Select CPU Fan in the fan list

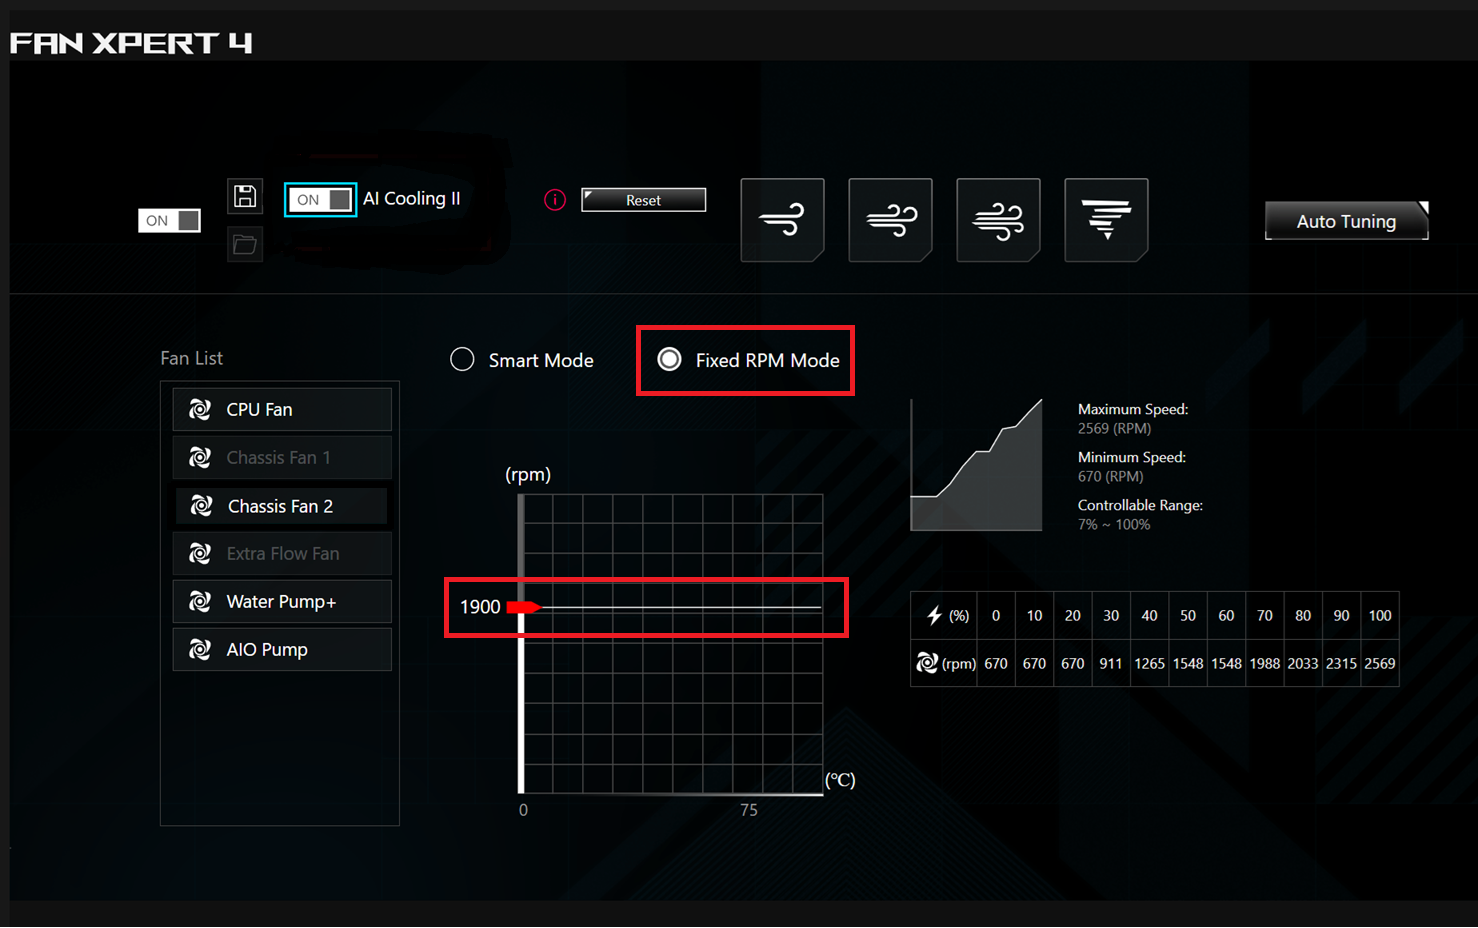click(282, 409)
